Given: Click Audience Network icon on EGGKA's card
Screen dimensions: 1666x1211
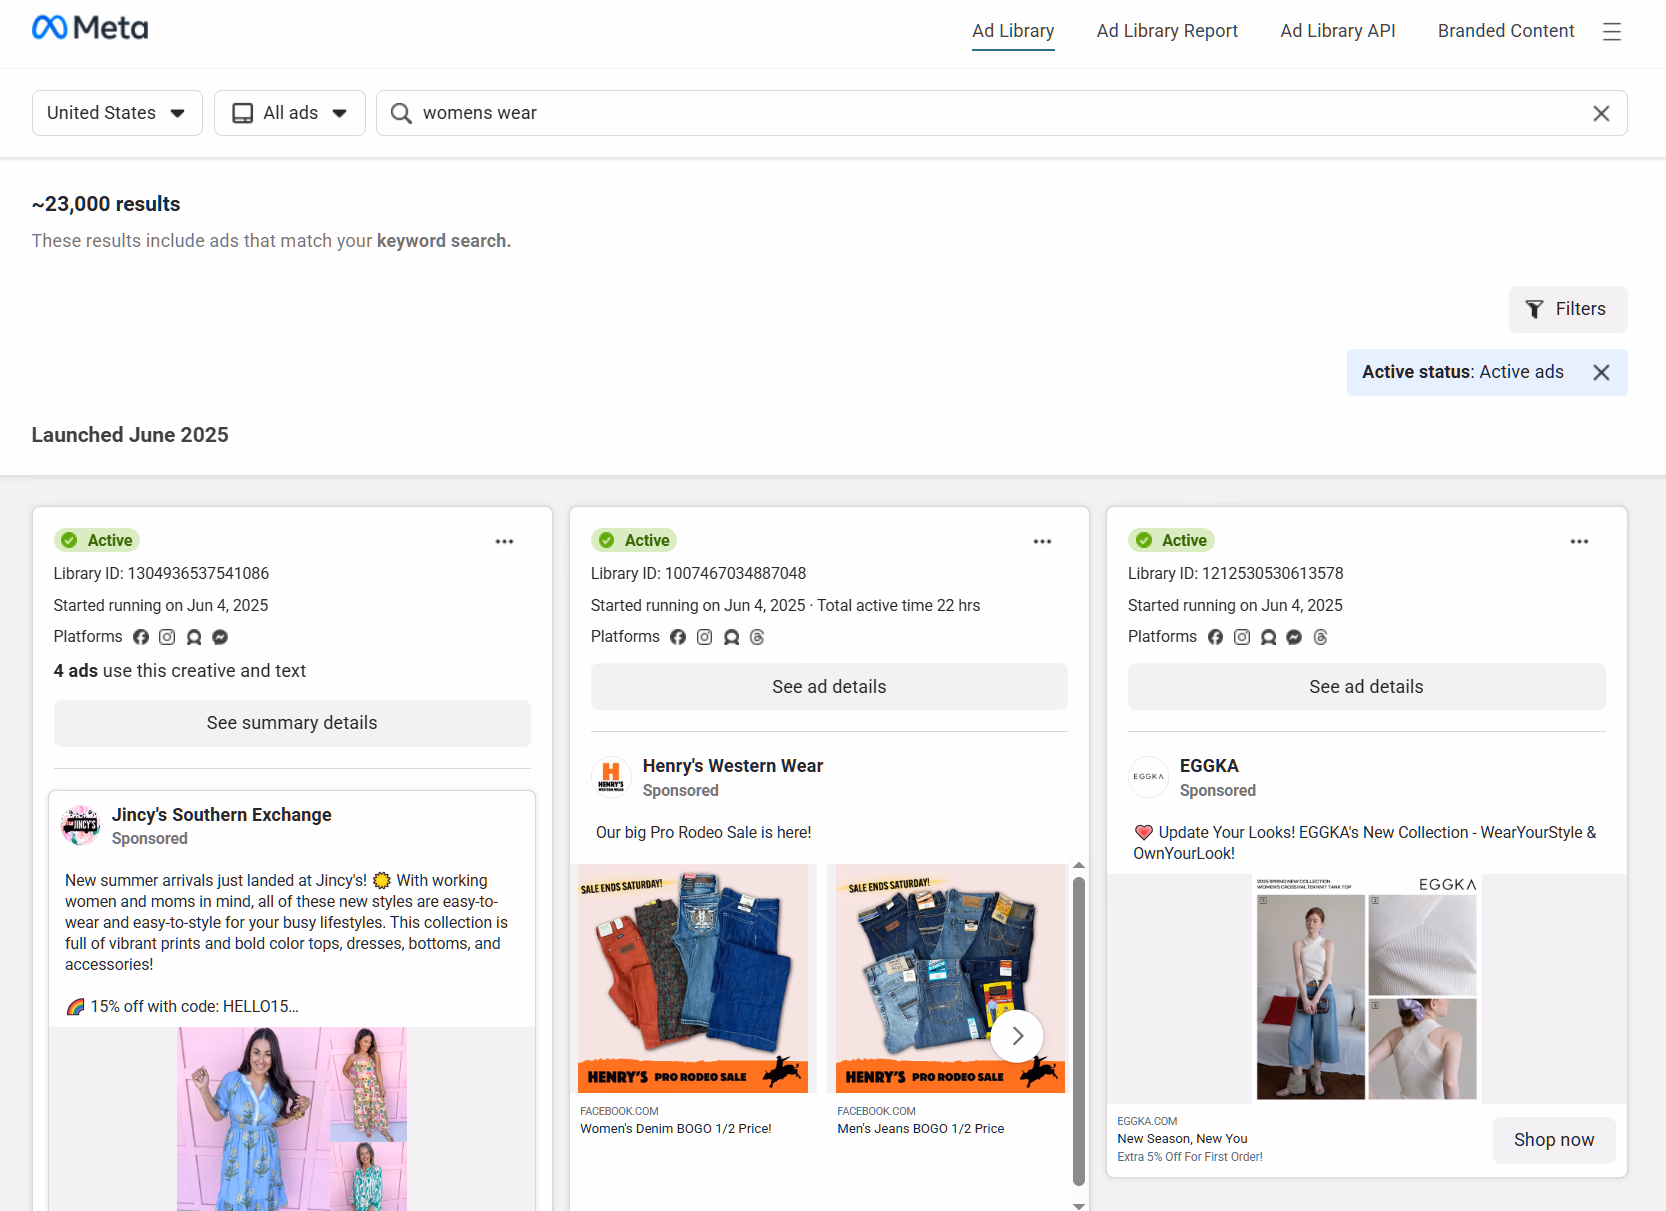Looking at the screenshot, I should click(x=1268, y=636).
